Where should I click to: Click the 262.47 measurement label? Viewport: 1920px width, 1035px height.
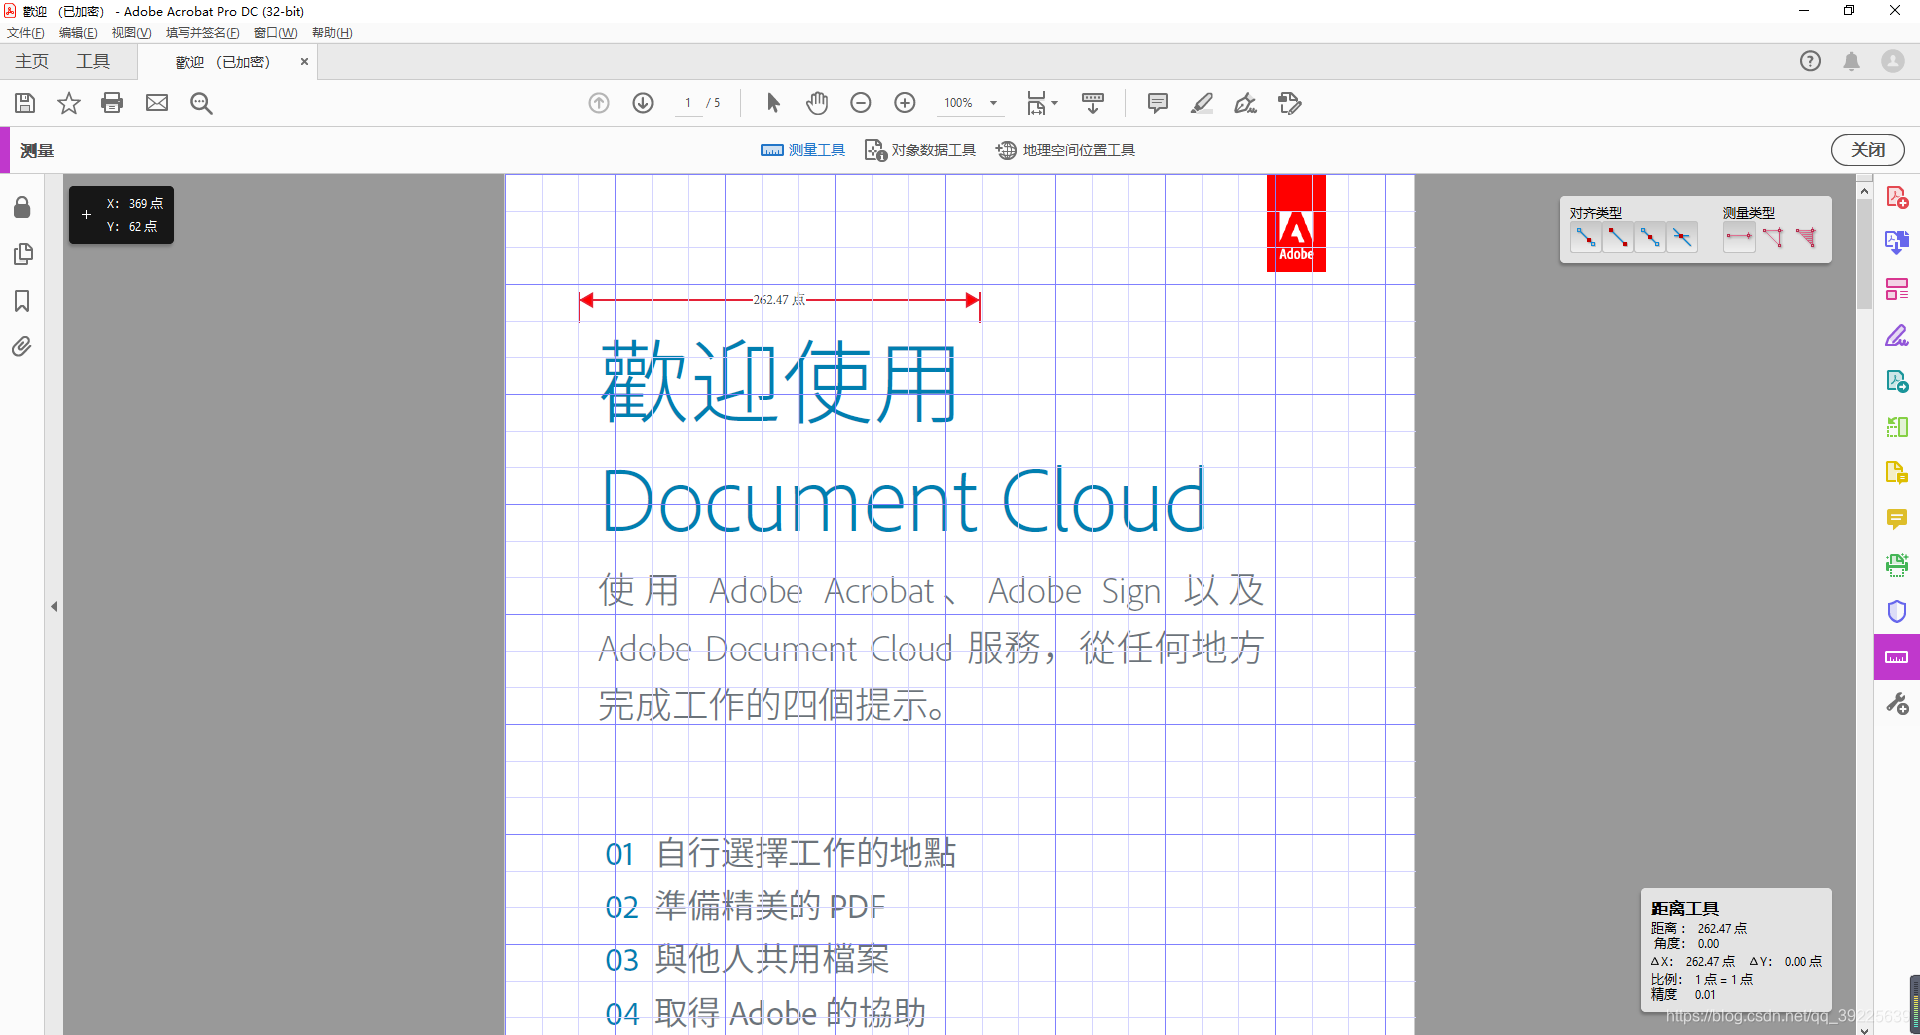click(x=779, y=300)
